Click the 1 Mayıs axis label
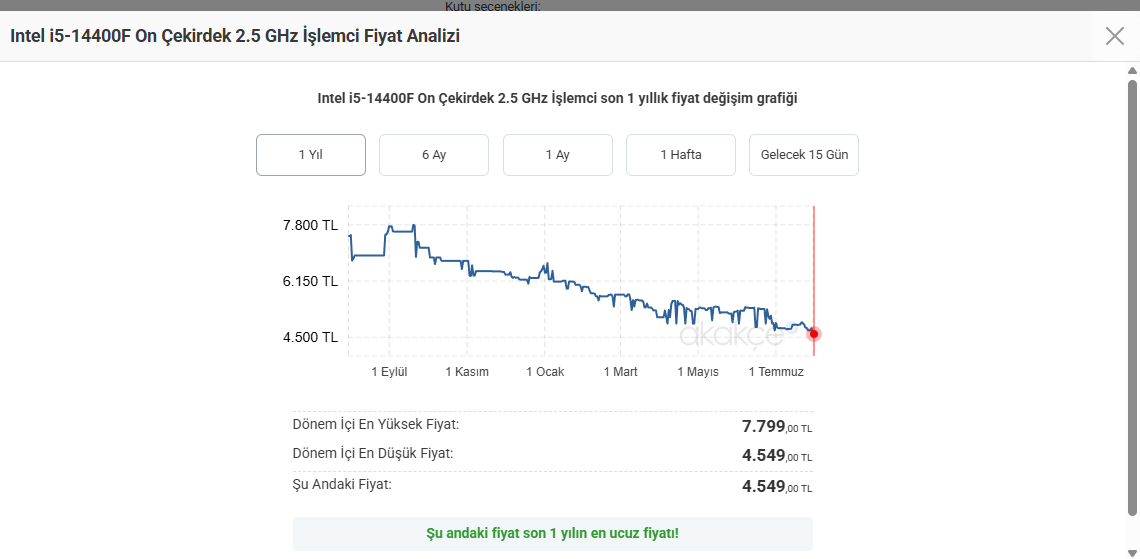The width and height of the screenshot is (1140, 559). pyautogui.click(x=698, y=371)
